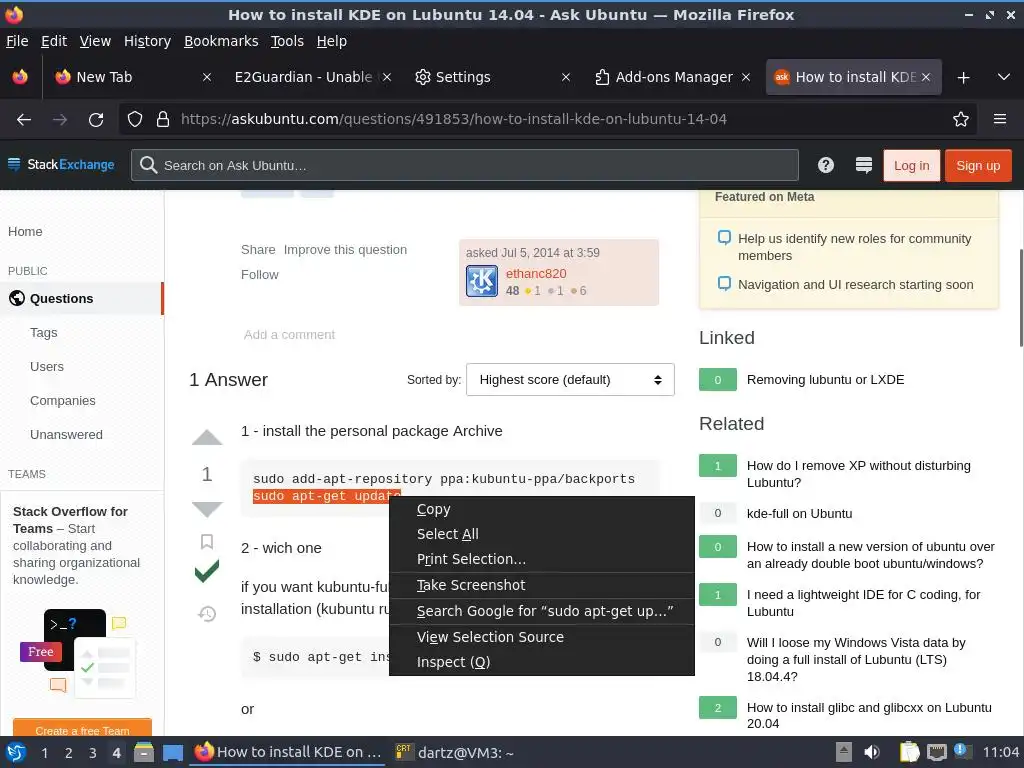Upvote the answer arrow

[x=207, y=437]
